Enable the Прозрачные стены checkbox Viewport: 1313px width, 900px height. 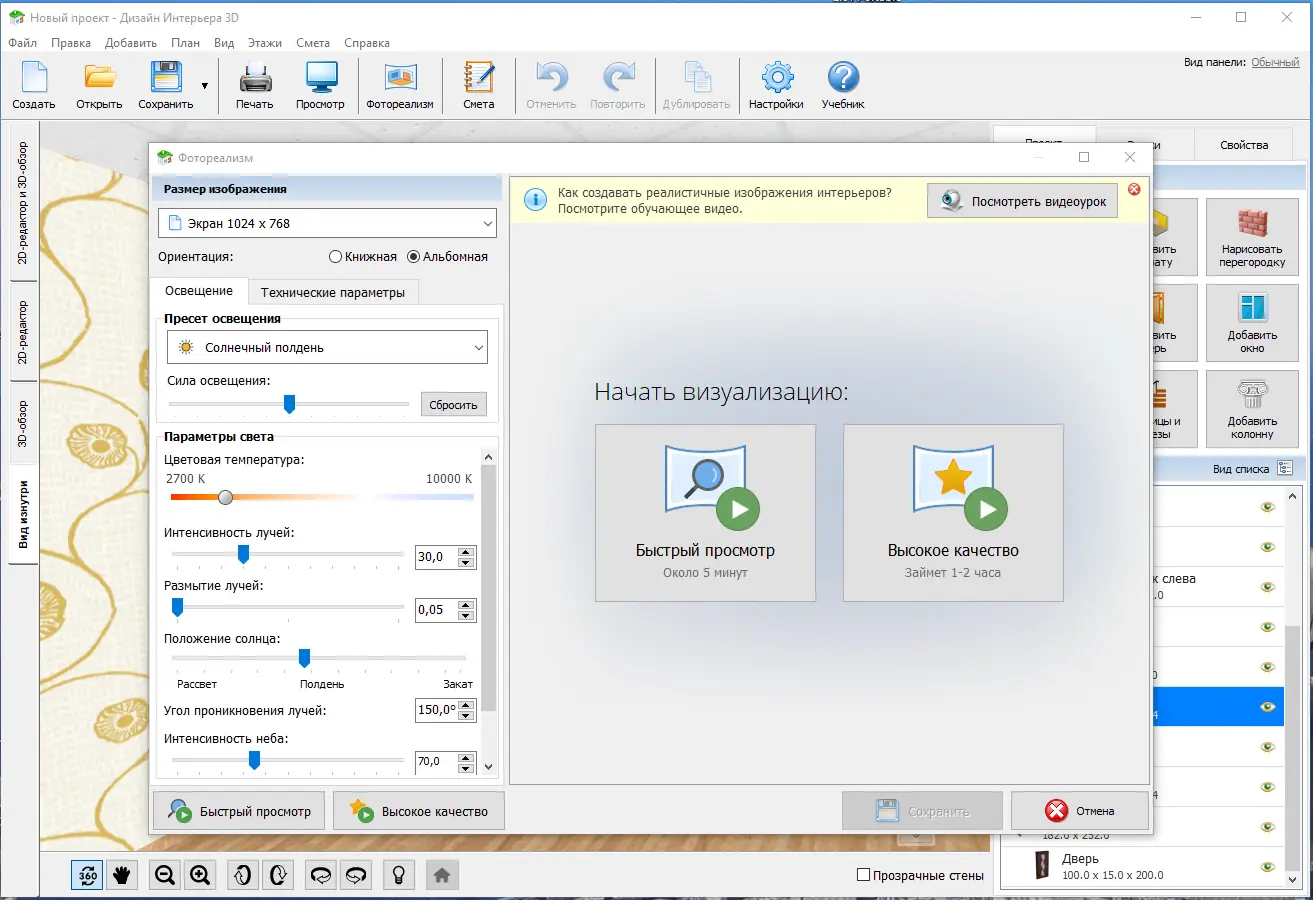[864, 875]
